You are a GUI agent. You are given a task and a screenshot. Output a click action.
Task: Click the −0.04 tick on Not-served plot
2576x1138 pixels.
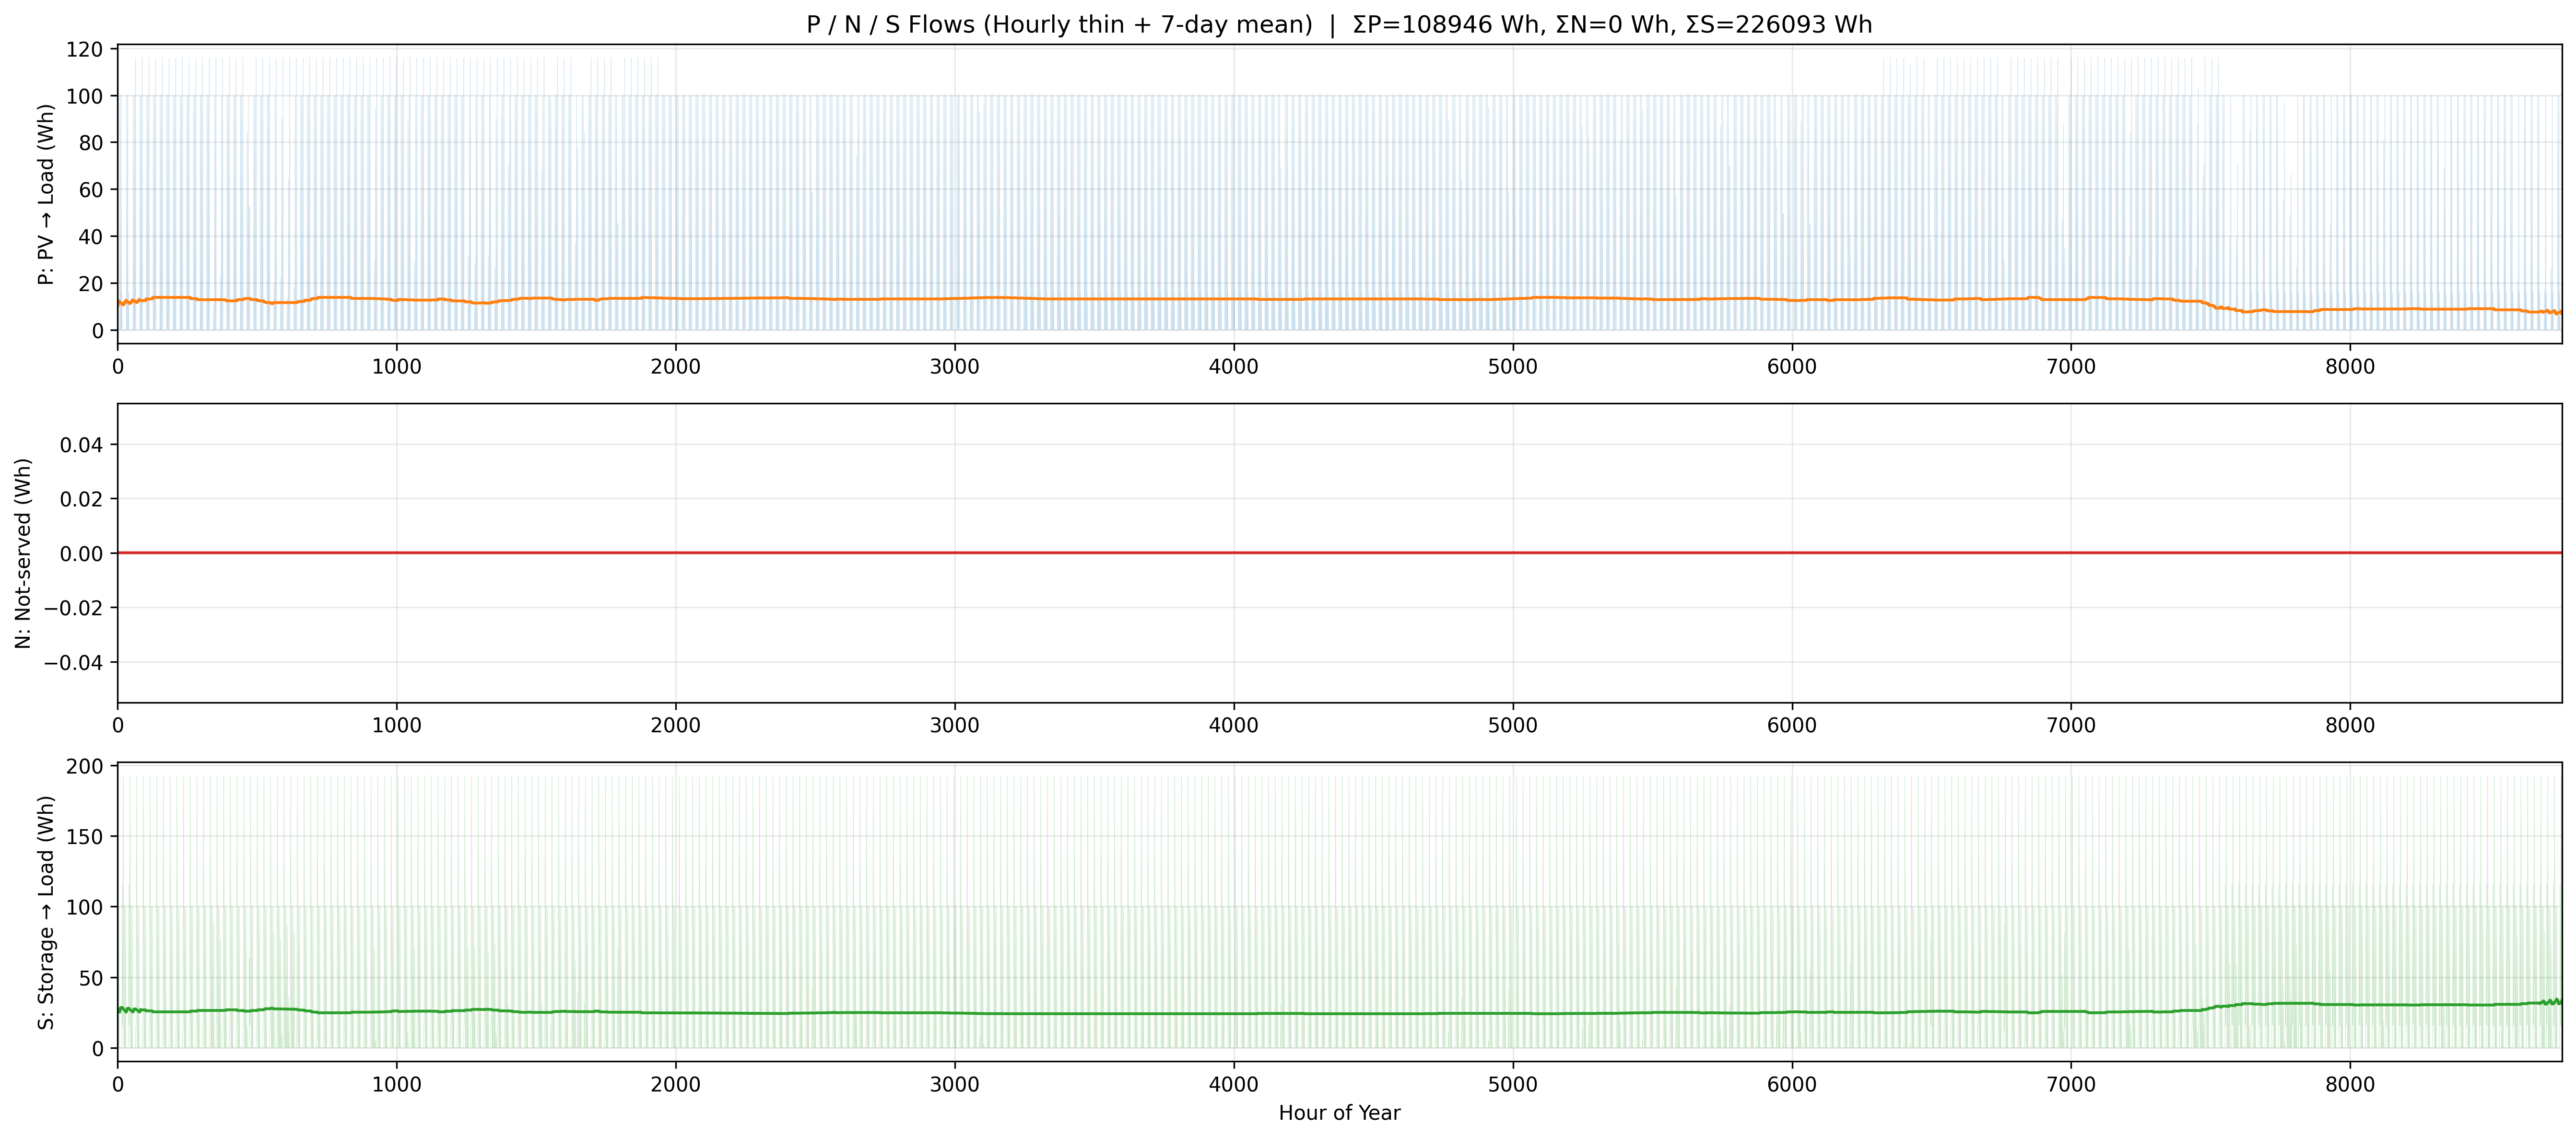point(74,663)
